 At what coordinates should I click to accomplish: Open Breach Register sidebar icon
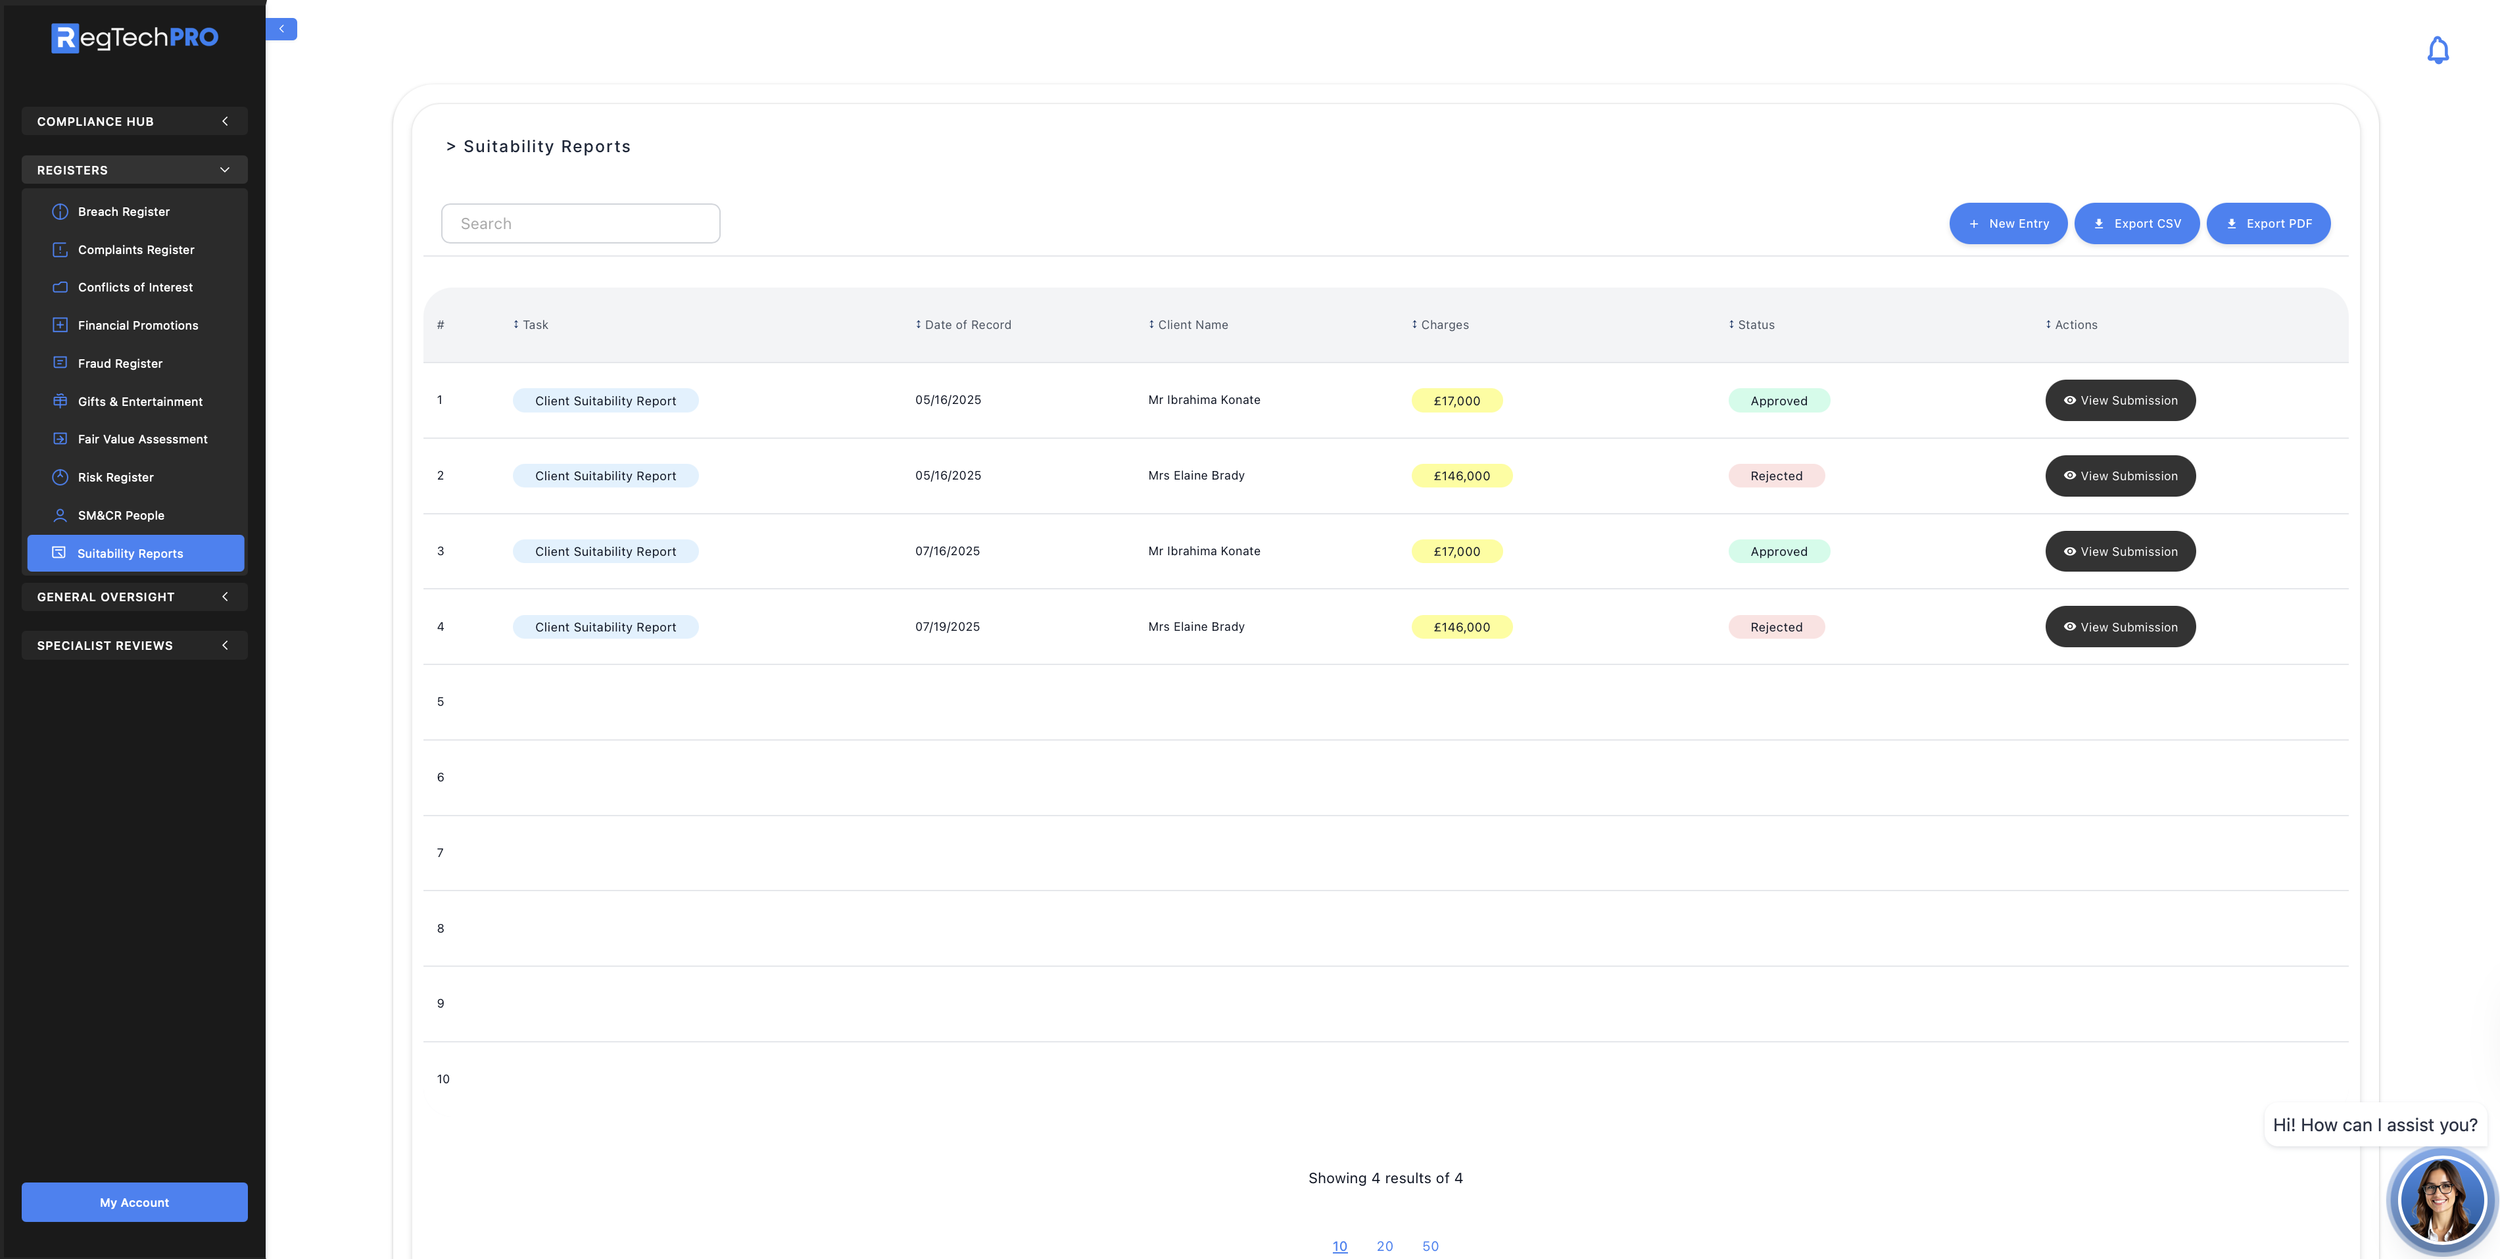coord(60,212)
